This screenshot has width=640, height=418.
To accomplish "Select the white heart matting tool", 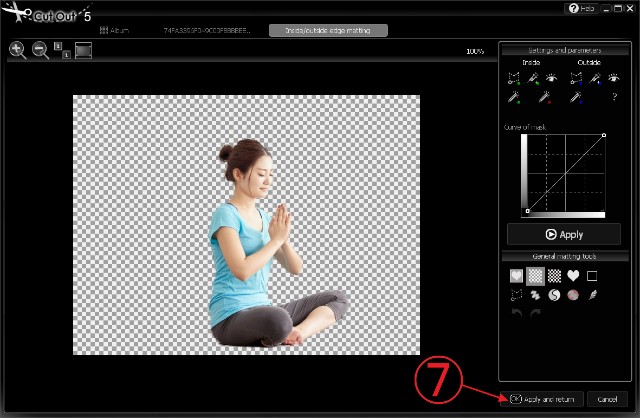I will click(573, 275).
